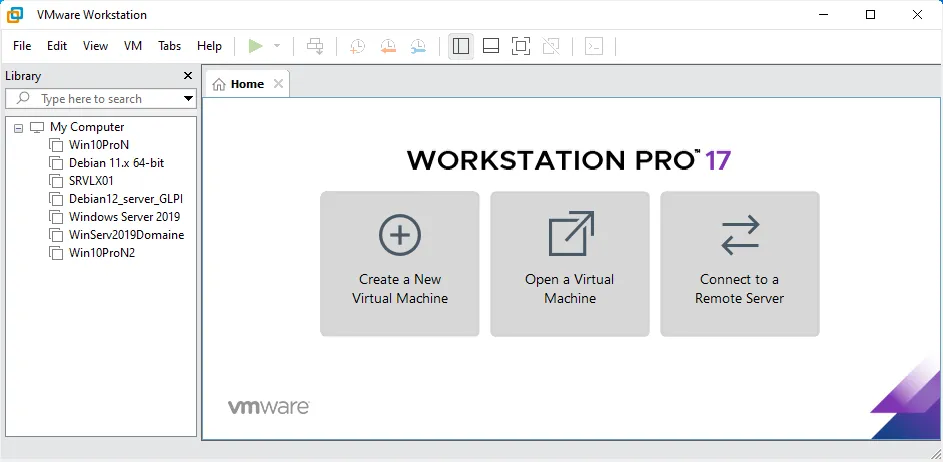Close the VMware Workstation window
The image size is (943, 462).
(x=918, y=14)
